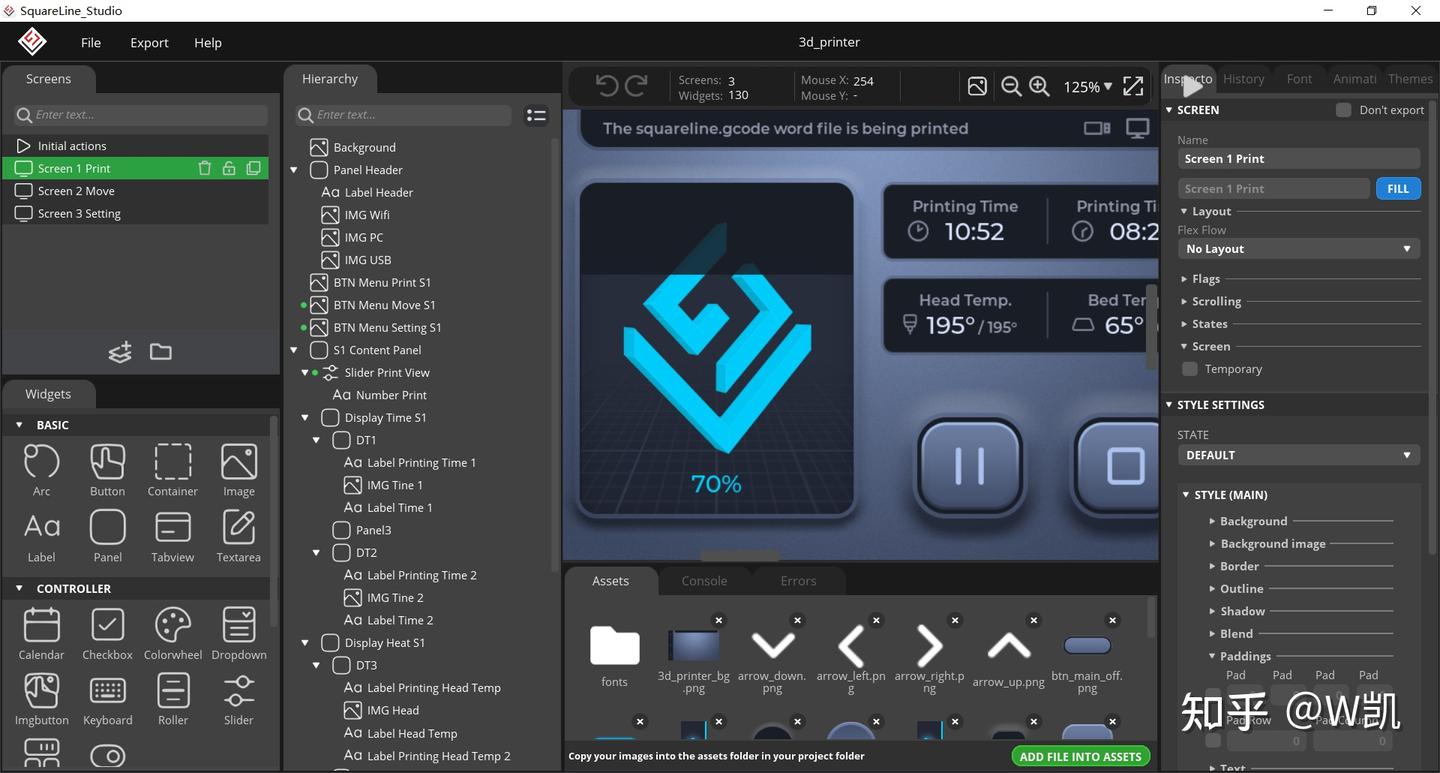Image resolution: width=1440 pixels, height=773 pixels.
Task: Open the Flex Flow No Layout dropdown
Action: point(1298,249)
